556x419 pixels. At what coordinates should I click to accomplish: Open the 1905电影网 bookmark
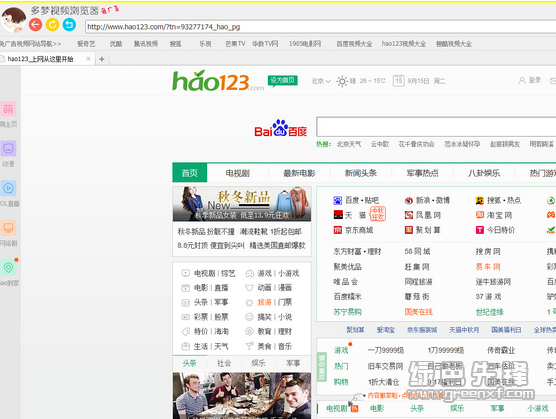pos(305,44)
